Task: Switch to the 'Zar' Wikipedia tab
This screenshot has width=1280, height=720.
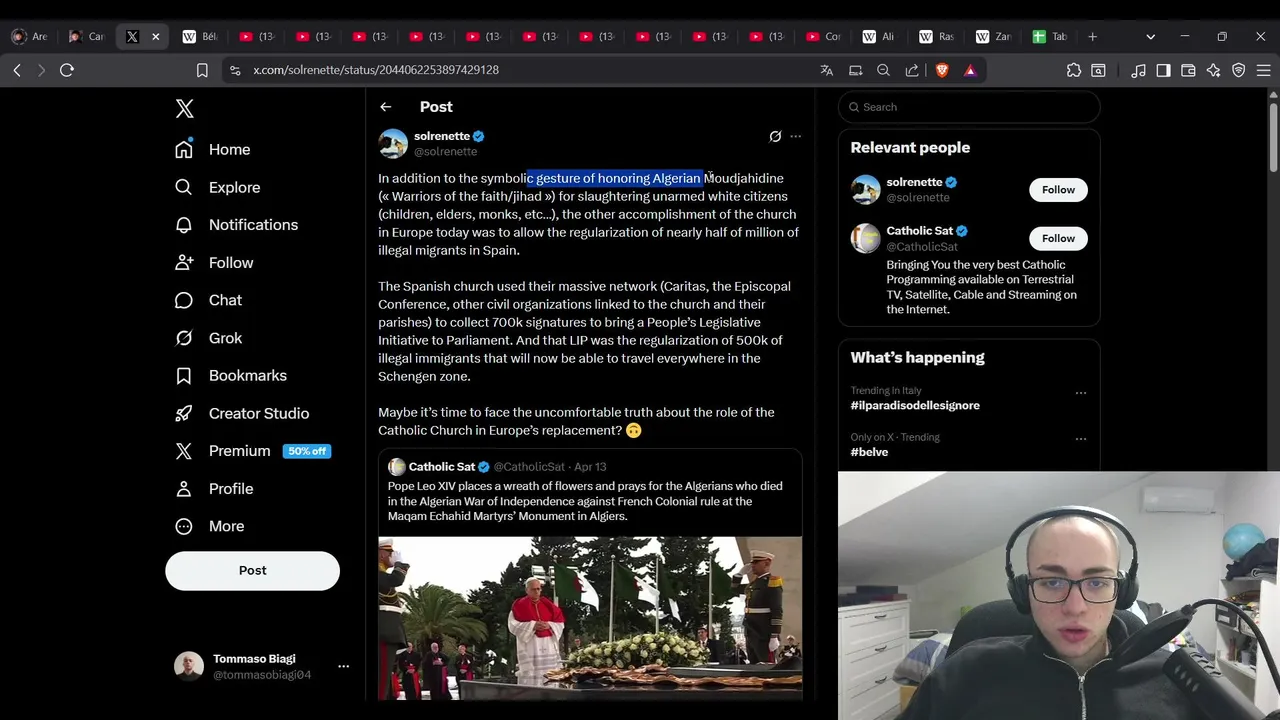Action: click(x=992, y=36)
